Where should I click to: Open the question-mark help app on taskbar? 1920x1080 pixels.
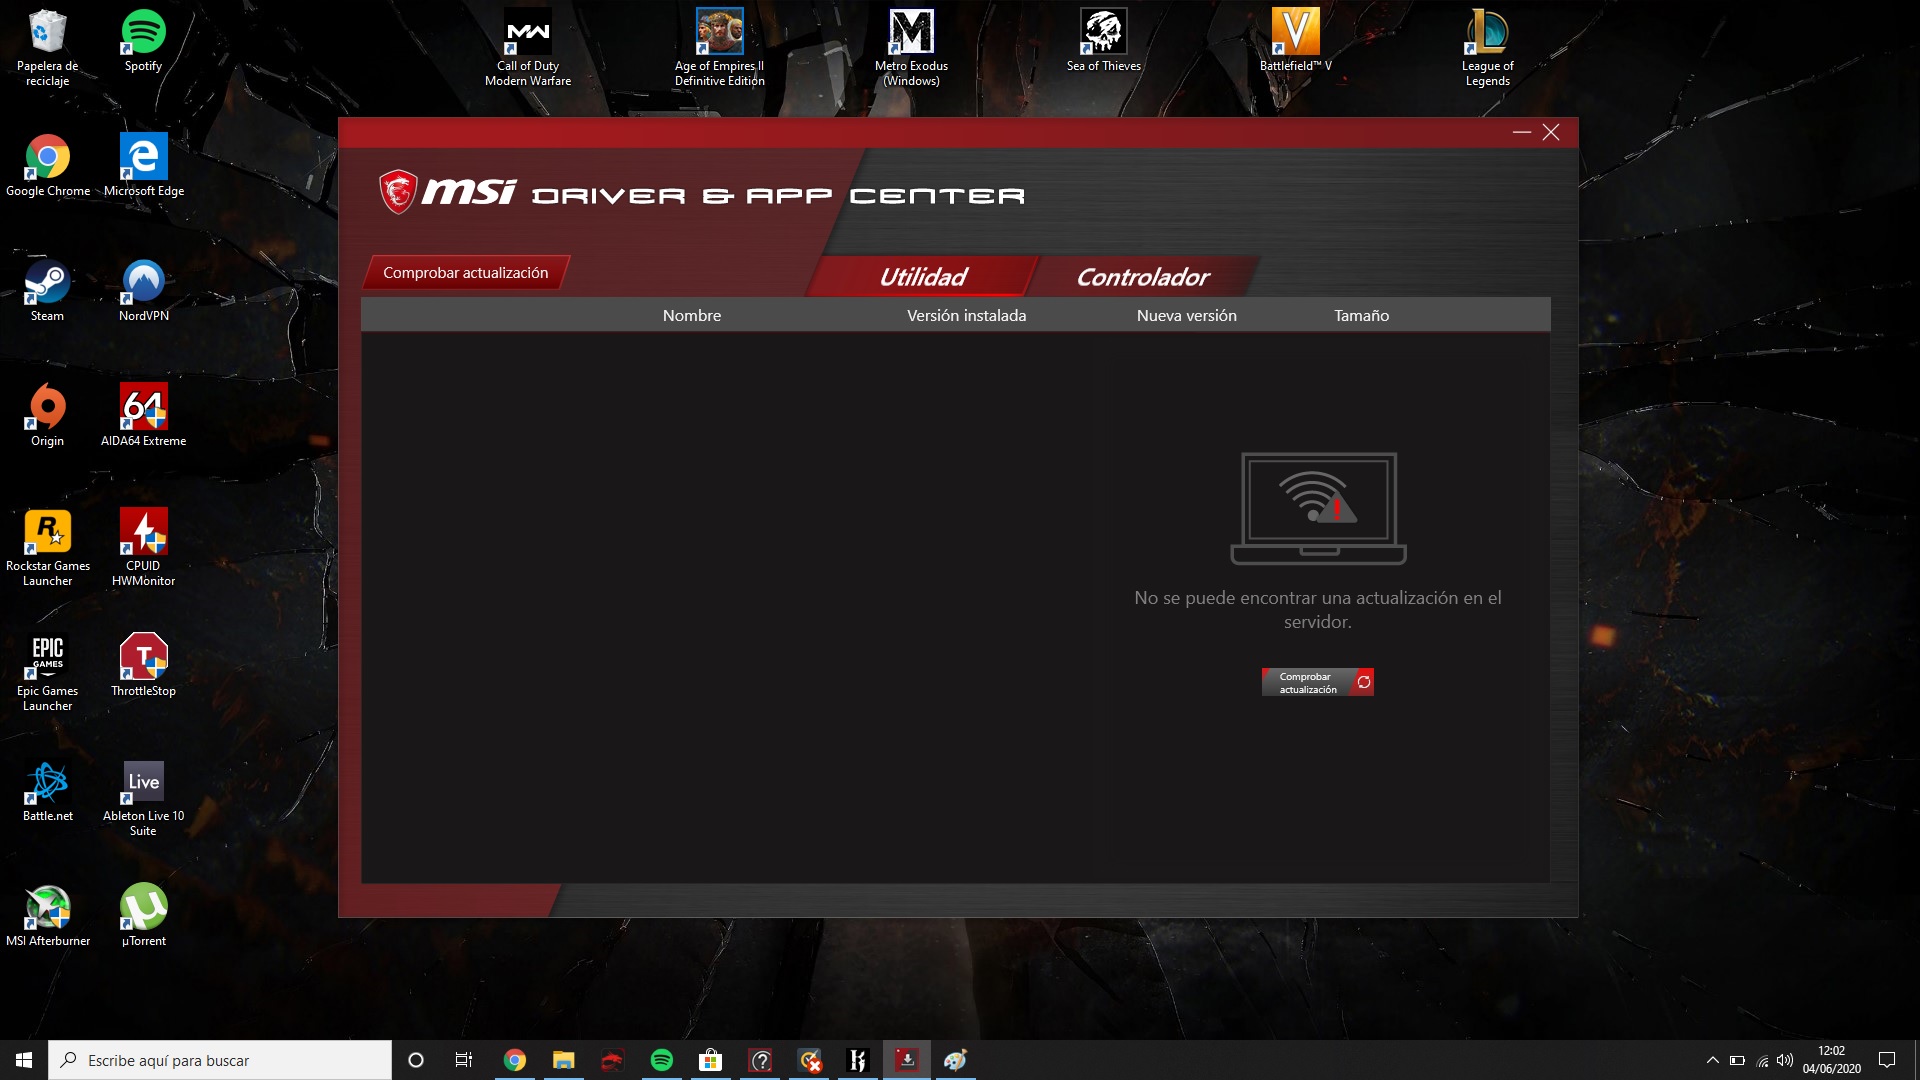tap(760, 1060)
